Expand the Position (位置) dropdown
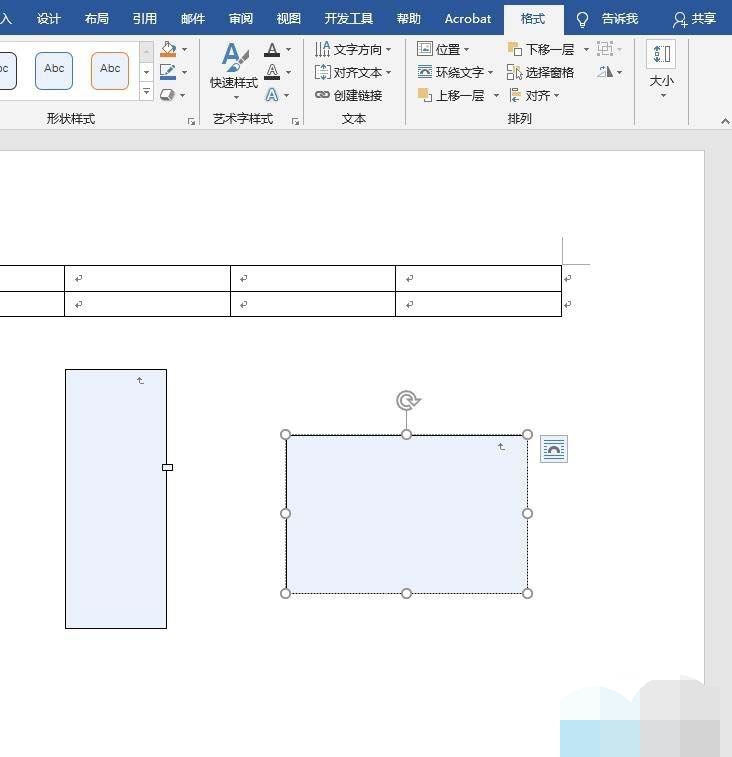This screenshot has width=732, height=757. (x=442, y=49)
